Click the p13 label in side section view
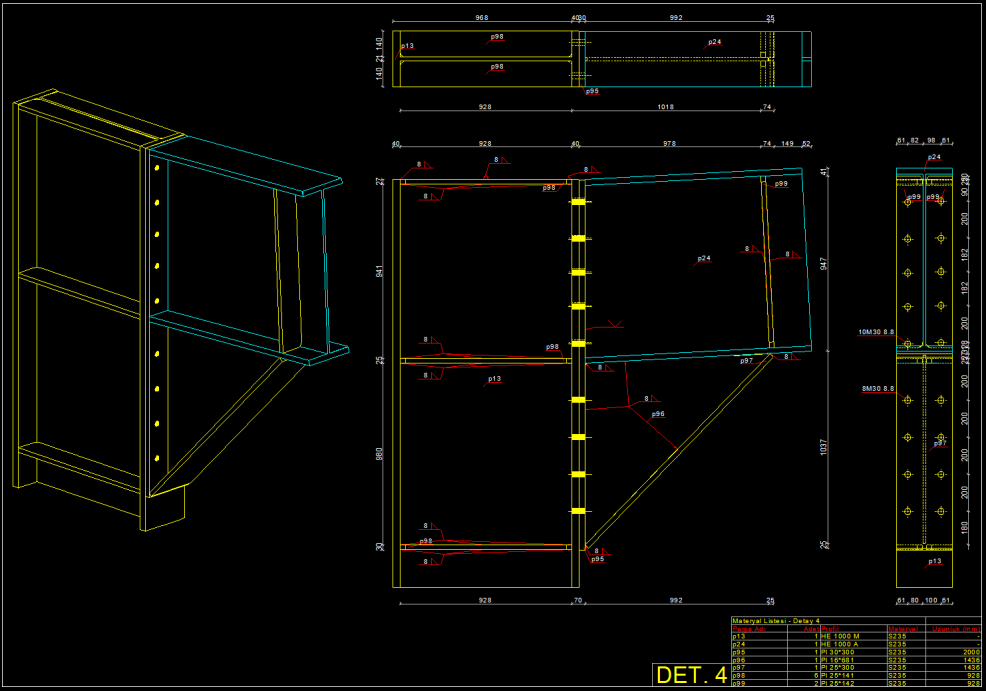The height and width of the screenshot is (691, 986). tap(934, 561)
